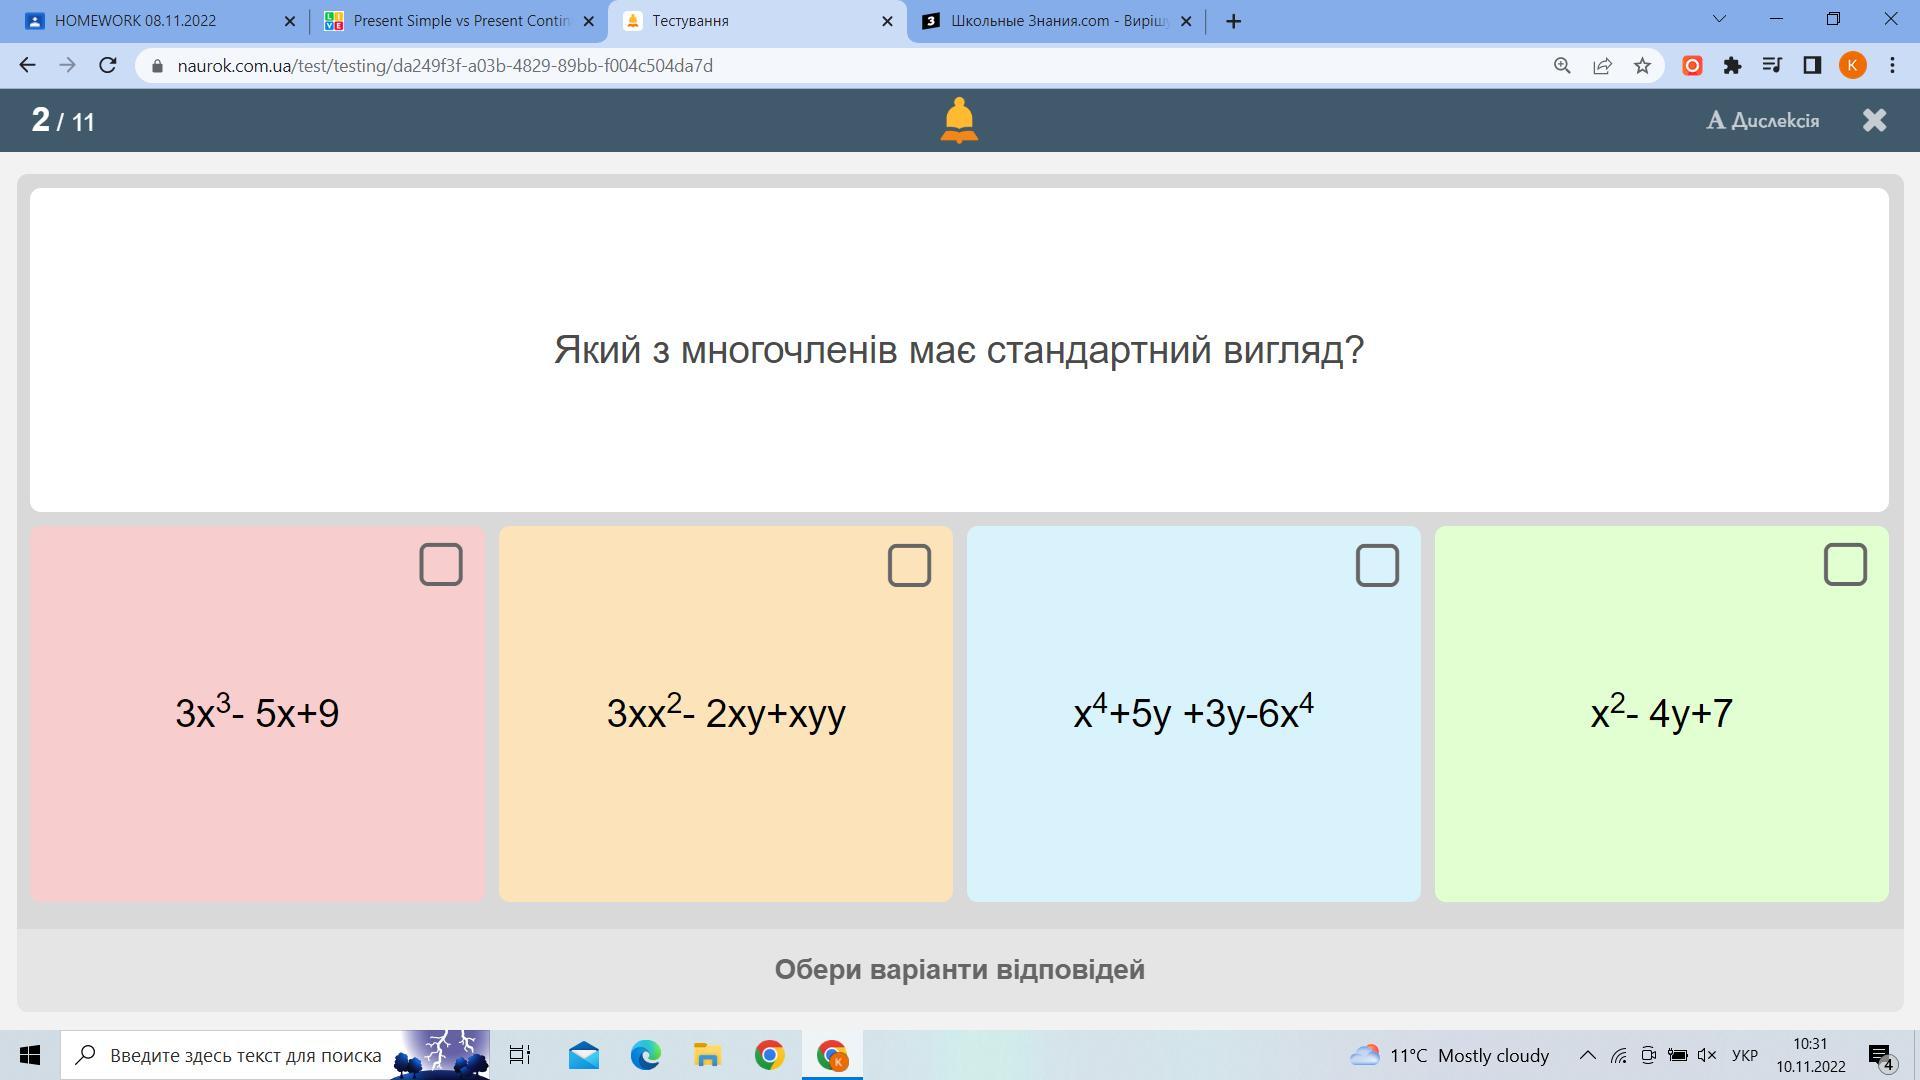Close the test with the X icon

1874,120
